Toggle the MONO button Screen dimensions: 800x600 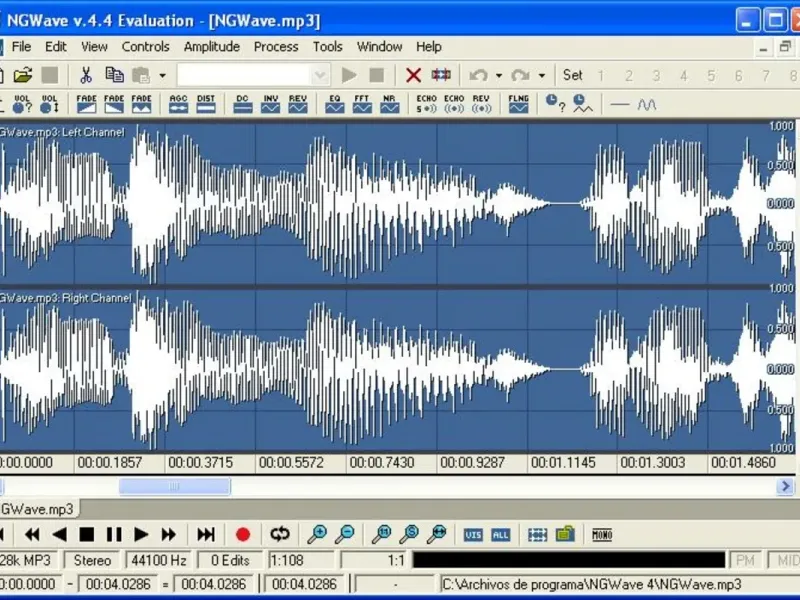[602, 535]
